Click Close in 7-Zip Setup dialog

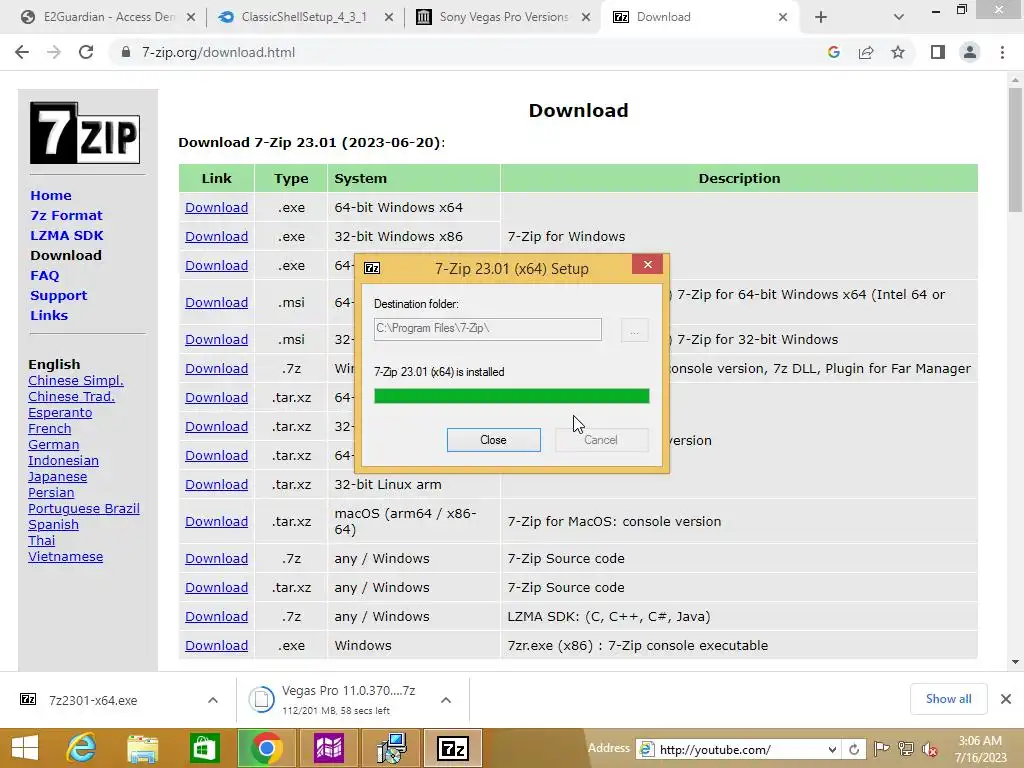click(x=493, y=440)
